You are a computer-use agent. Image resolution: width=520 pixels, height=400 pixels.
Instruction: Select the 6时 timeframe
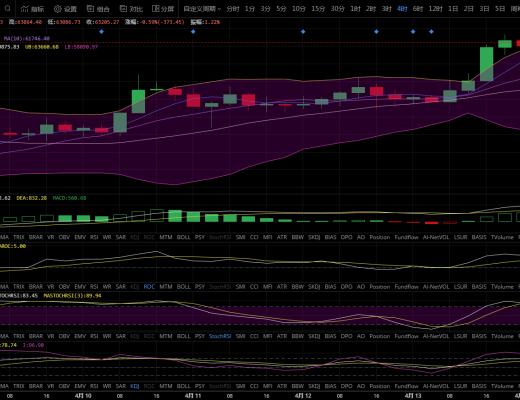[418, 9]
